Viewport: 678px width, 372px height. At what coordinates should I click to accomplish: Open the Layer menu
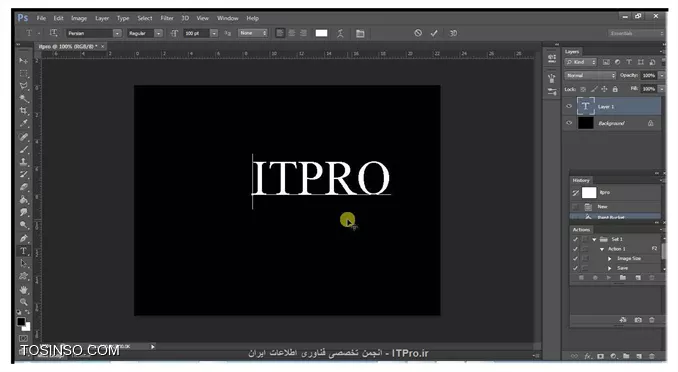point(102,18)
